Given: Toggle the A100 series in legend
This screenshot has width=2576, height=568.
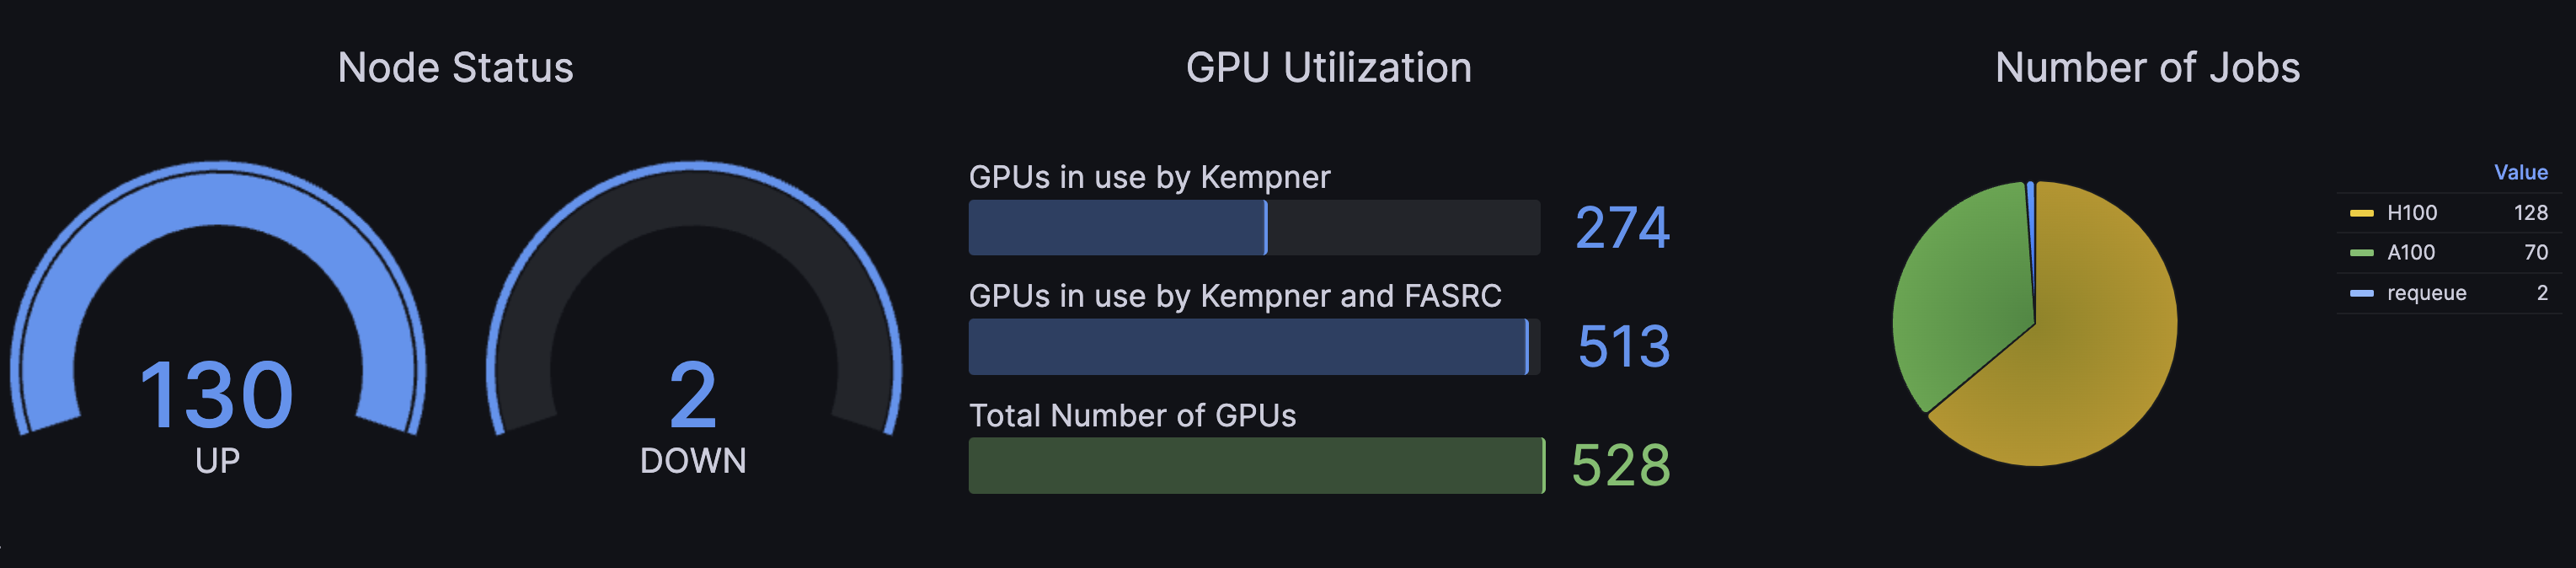Looking at the screenshot, I should point(2410,253).
